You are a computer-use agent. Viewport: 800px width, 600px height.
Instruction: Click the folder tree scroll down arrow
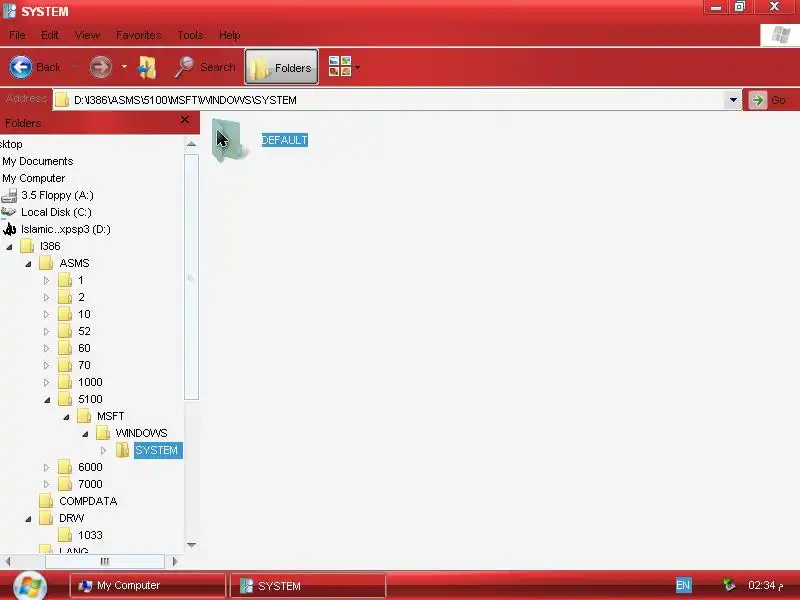(191, 545)
